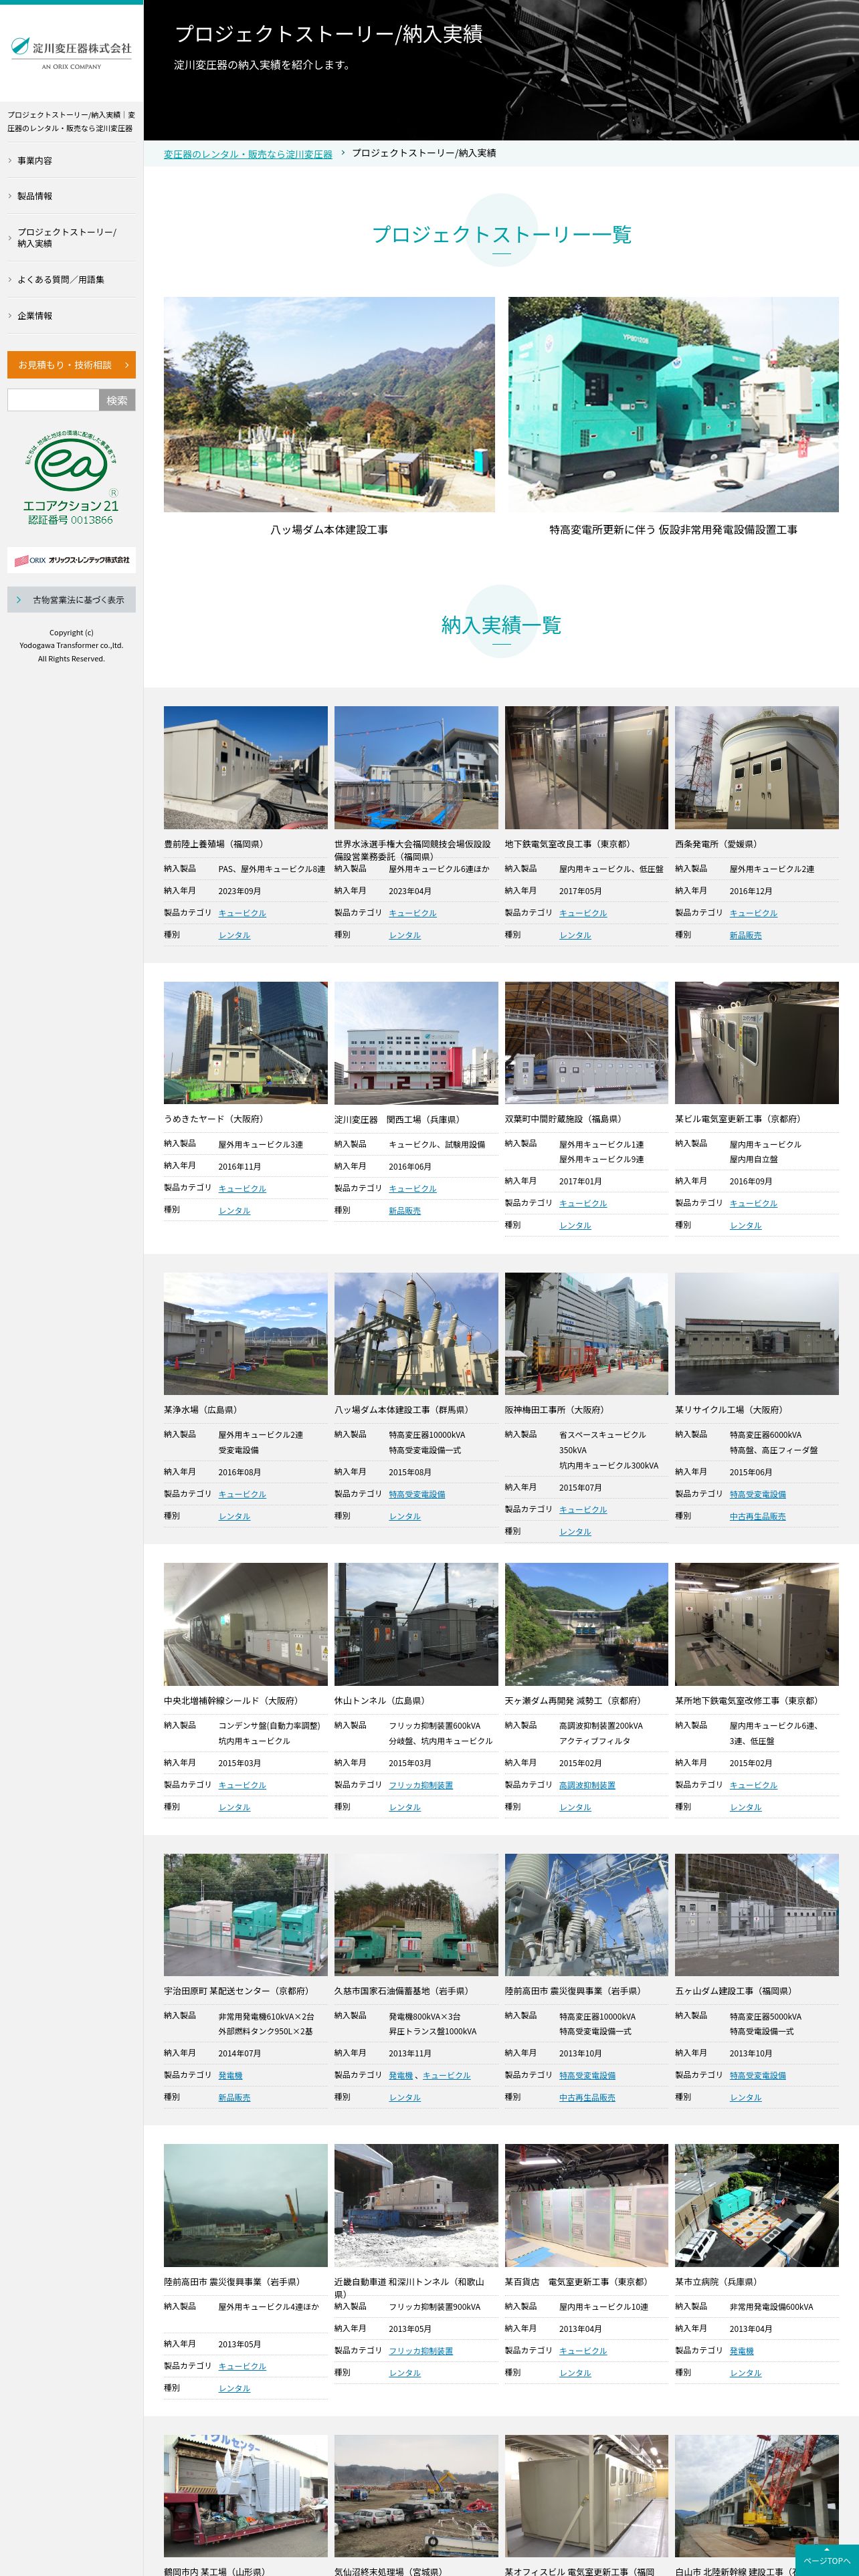Click 中古再生品販売 link for 某リサイクル工場

[x=757, y=1516]
